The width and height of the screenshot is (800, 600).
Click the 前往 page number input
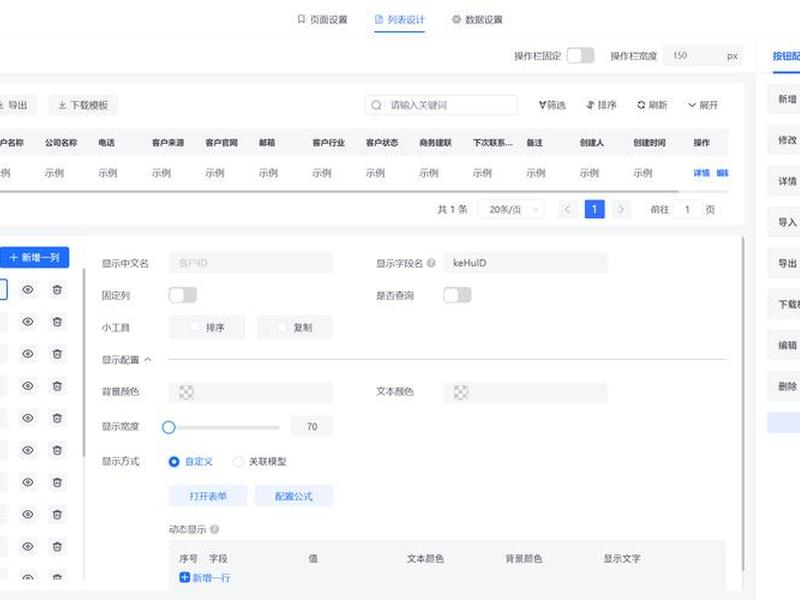coord(687,209)
